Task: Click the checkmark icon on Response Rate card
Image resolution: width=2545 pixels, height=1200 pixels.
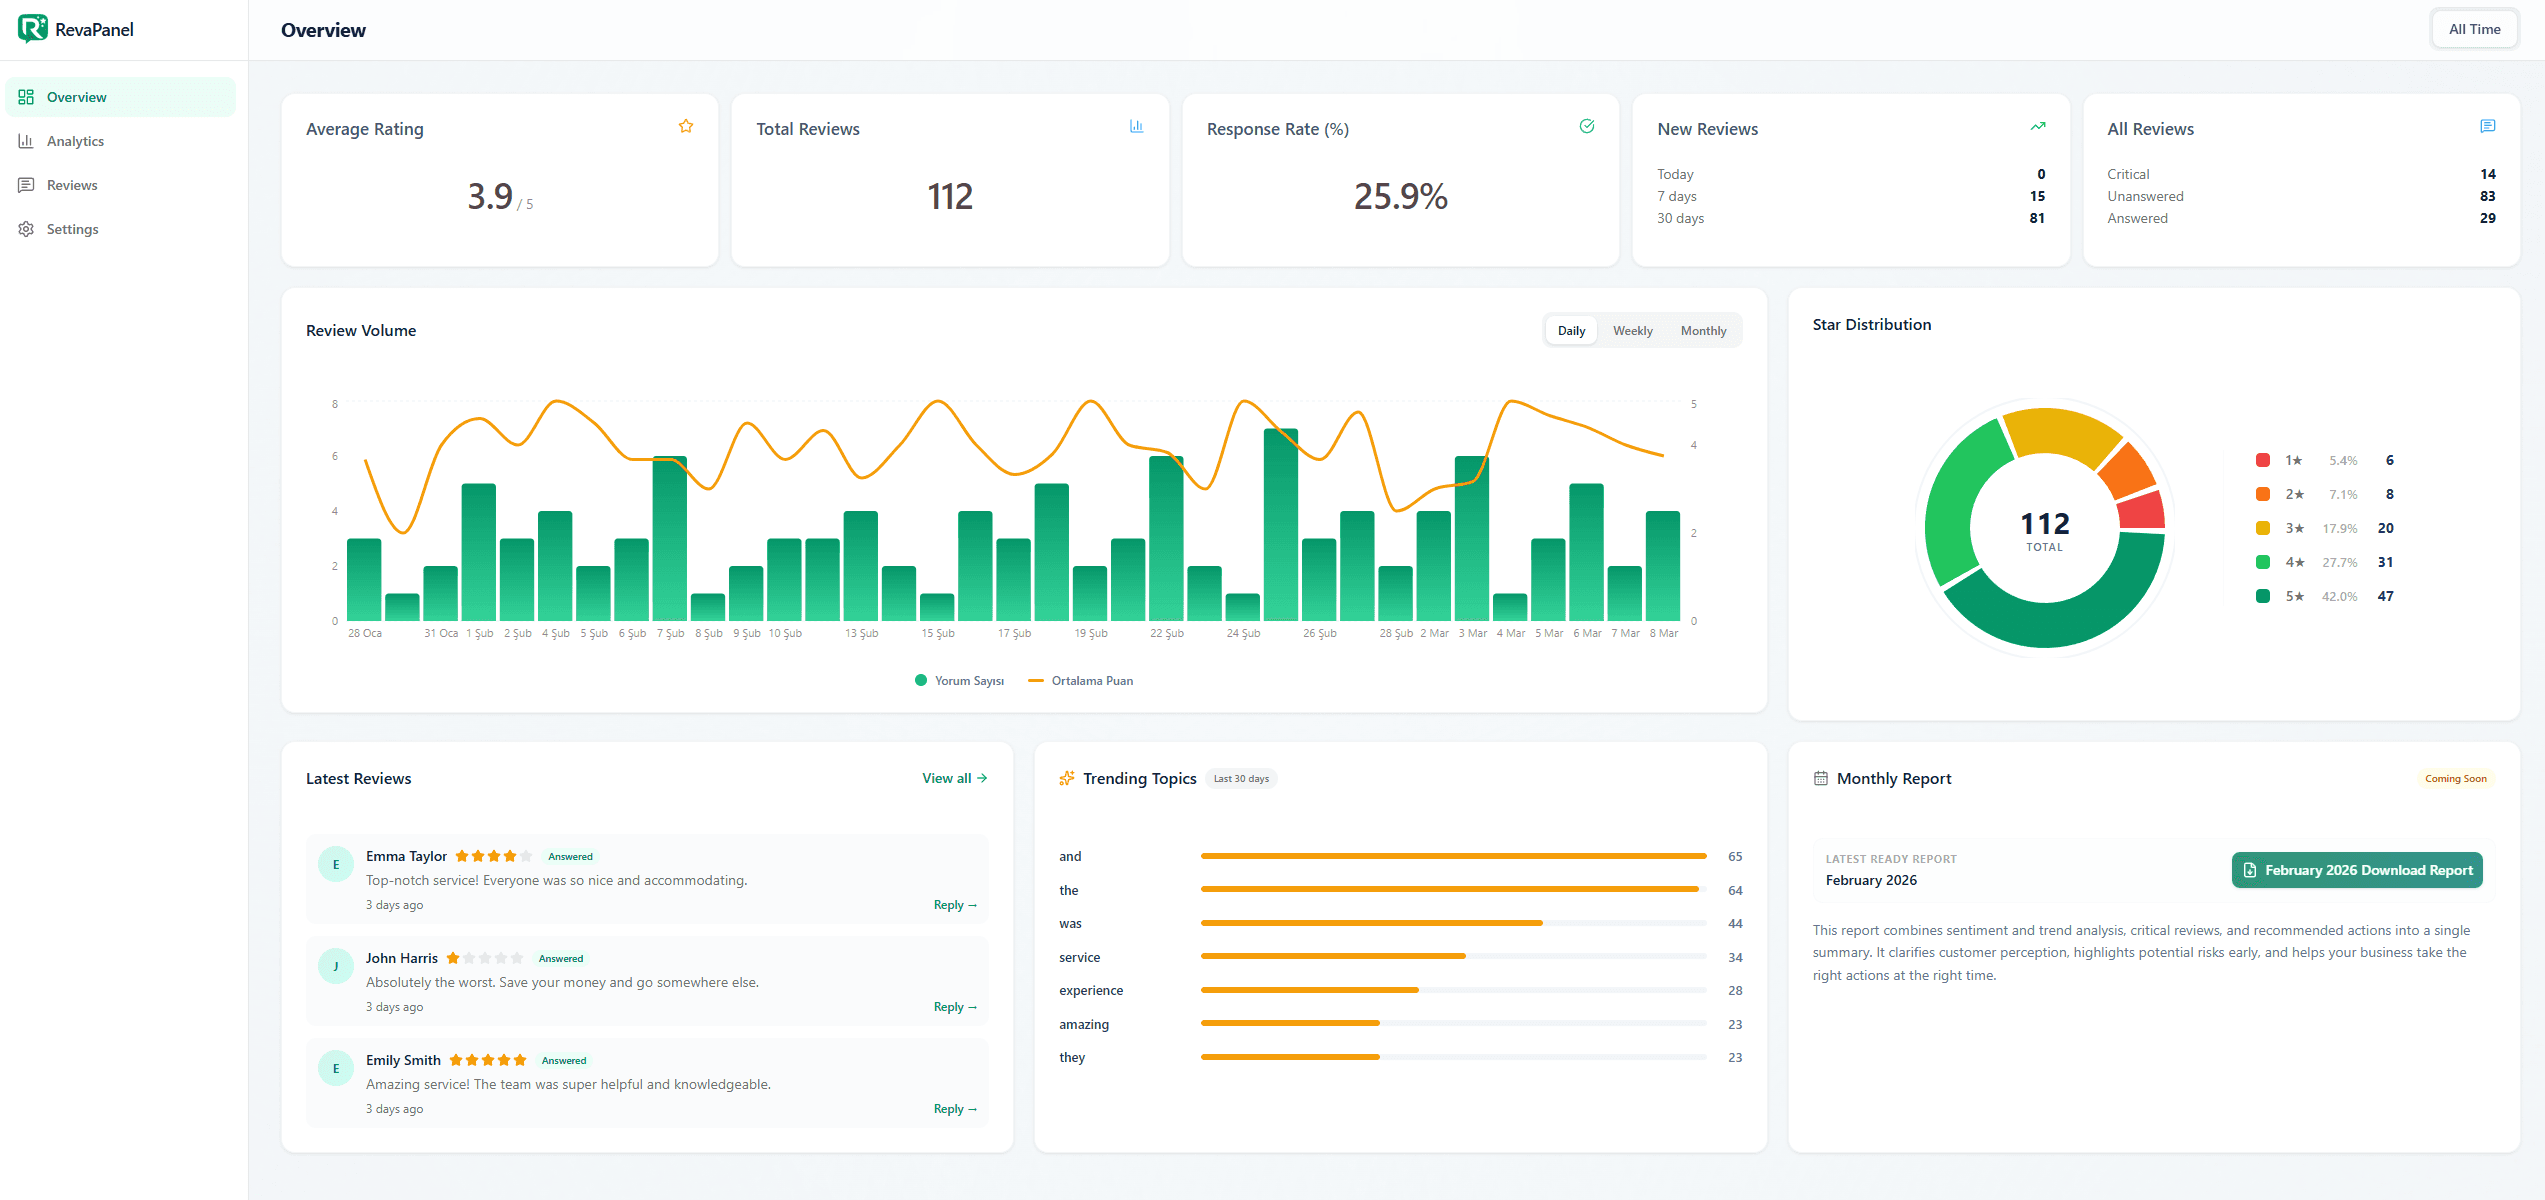Action: point(1587,126)
